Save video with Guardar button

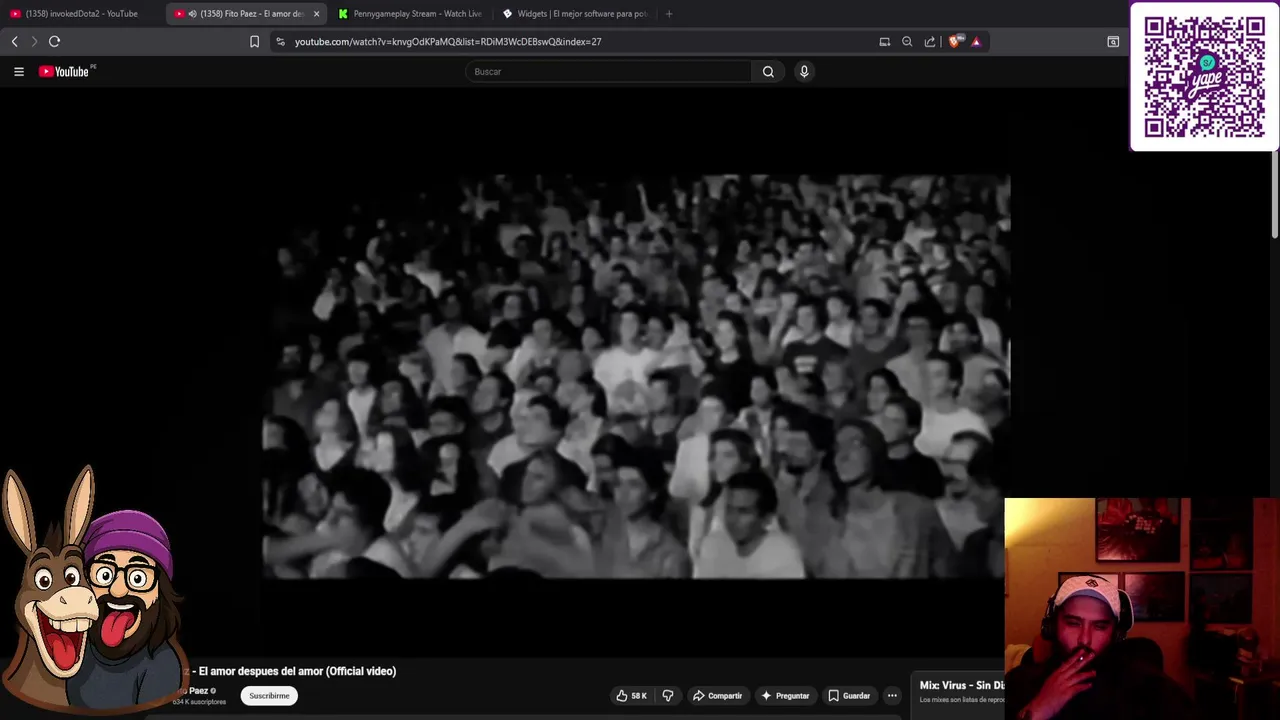click(x=849, y=695)
